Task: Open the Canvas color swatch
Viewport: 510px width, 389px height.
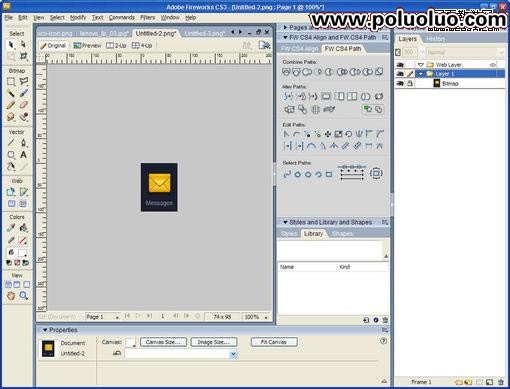Action: coord(130,343)
